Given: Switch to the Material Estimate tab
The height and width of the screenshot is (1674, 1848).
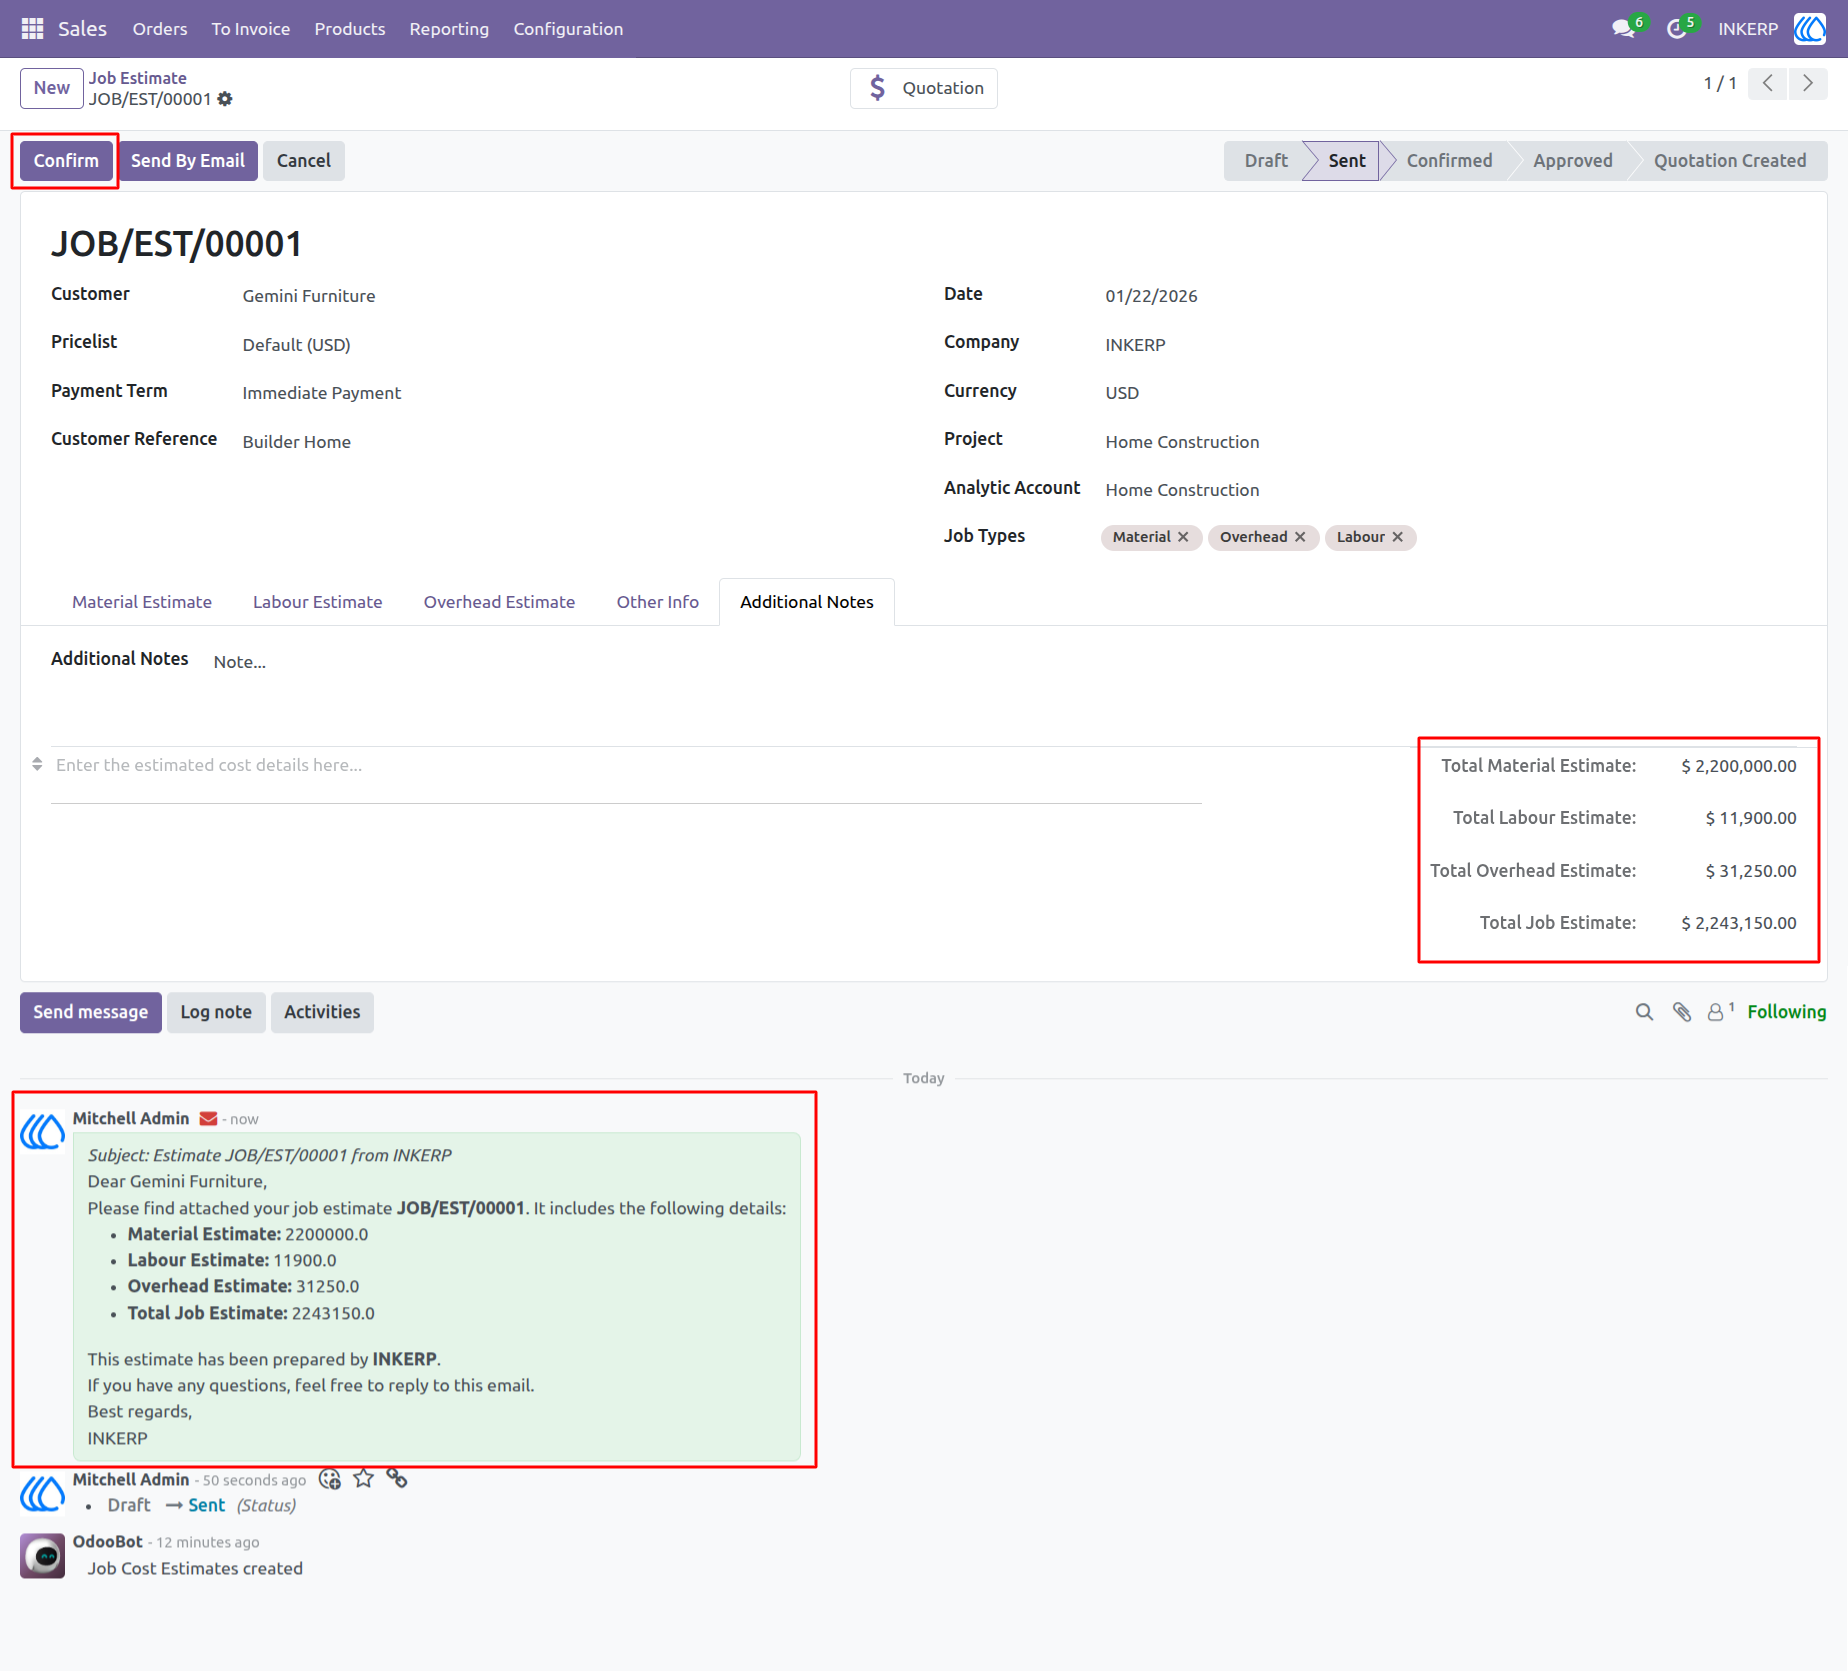Looking at the screenshot, I should click(x=142, y=602).
